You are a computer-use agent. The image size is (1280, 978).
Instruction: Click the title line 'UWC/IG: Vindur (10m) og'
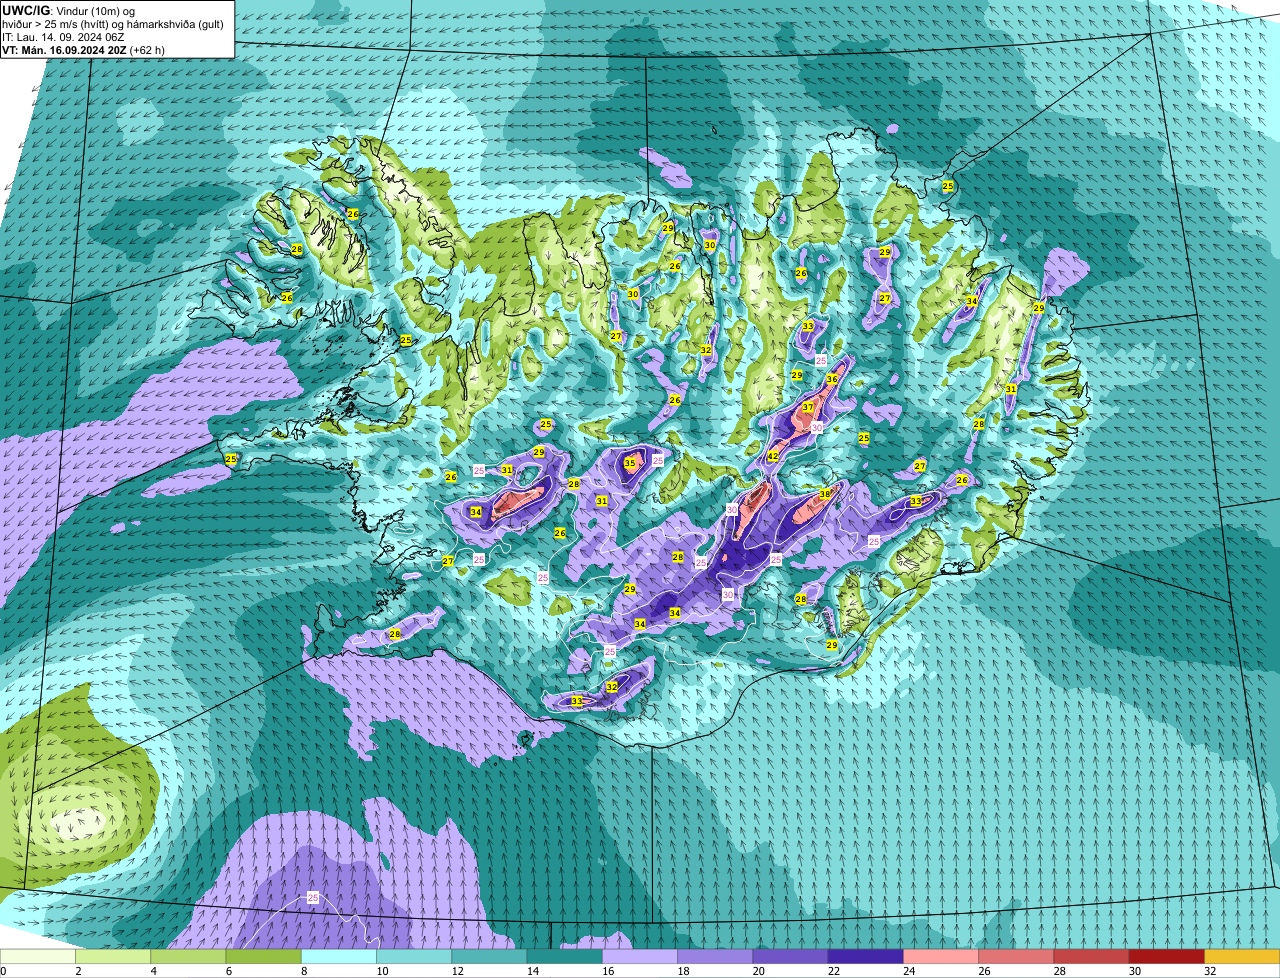(67, 9)
